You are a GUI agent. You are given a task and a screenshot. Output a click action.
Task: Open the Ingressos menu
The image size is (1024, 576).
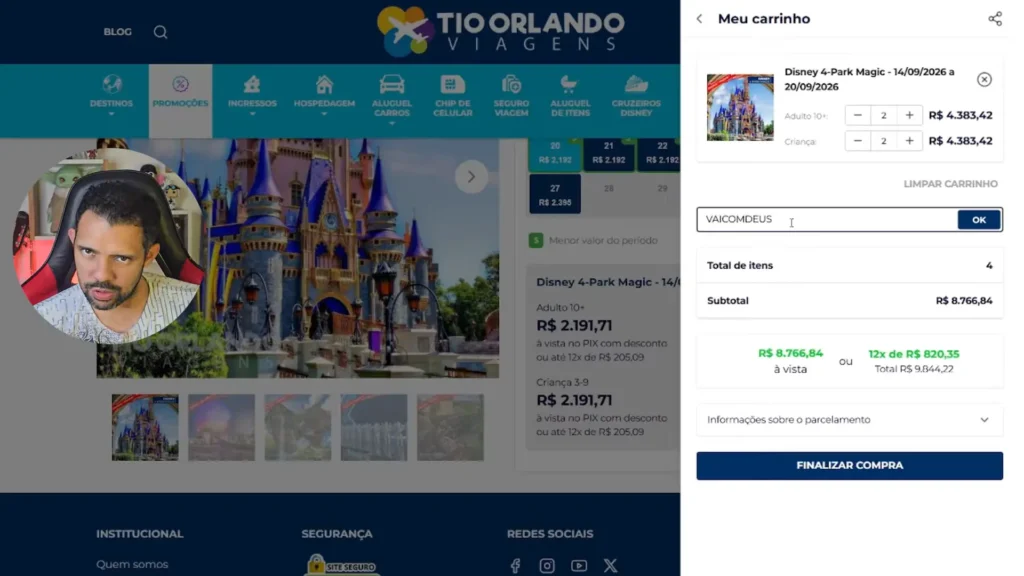tap(252, 96)
